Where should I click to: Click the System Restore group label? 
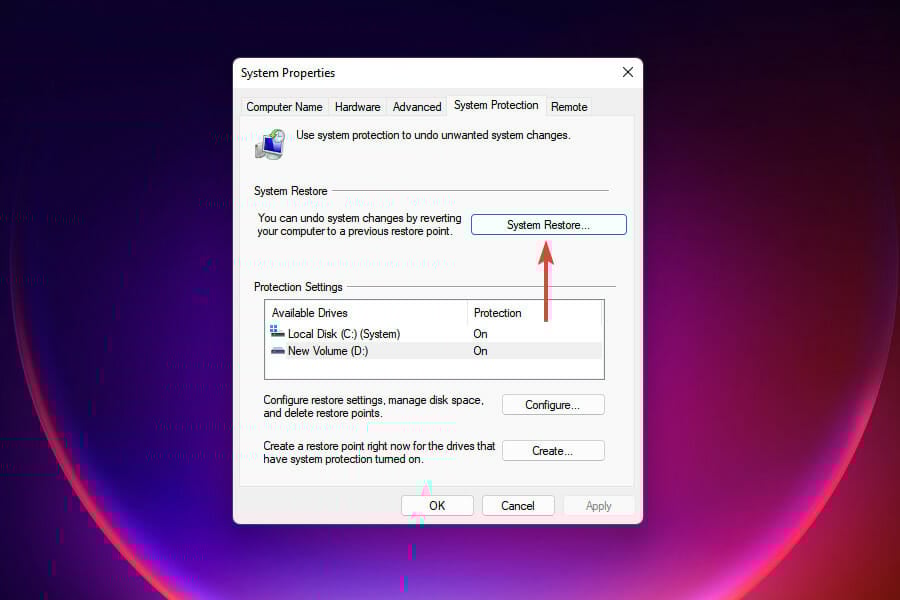pyautogui.click(x=290, y=191)
